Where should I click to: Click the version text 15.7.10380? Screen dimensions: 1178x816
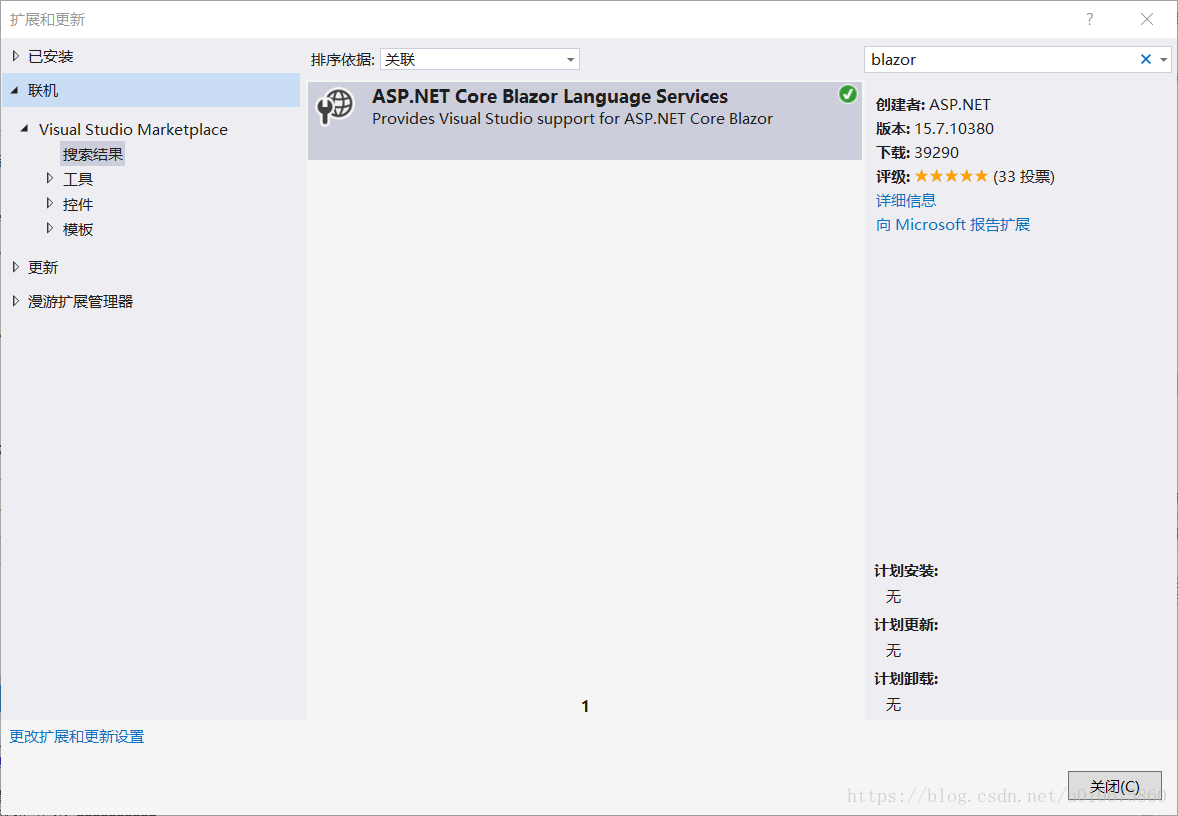tap(954, 128)
